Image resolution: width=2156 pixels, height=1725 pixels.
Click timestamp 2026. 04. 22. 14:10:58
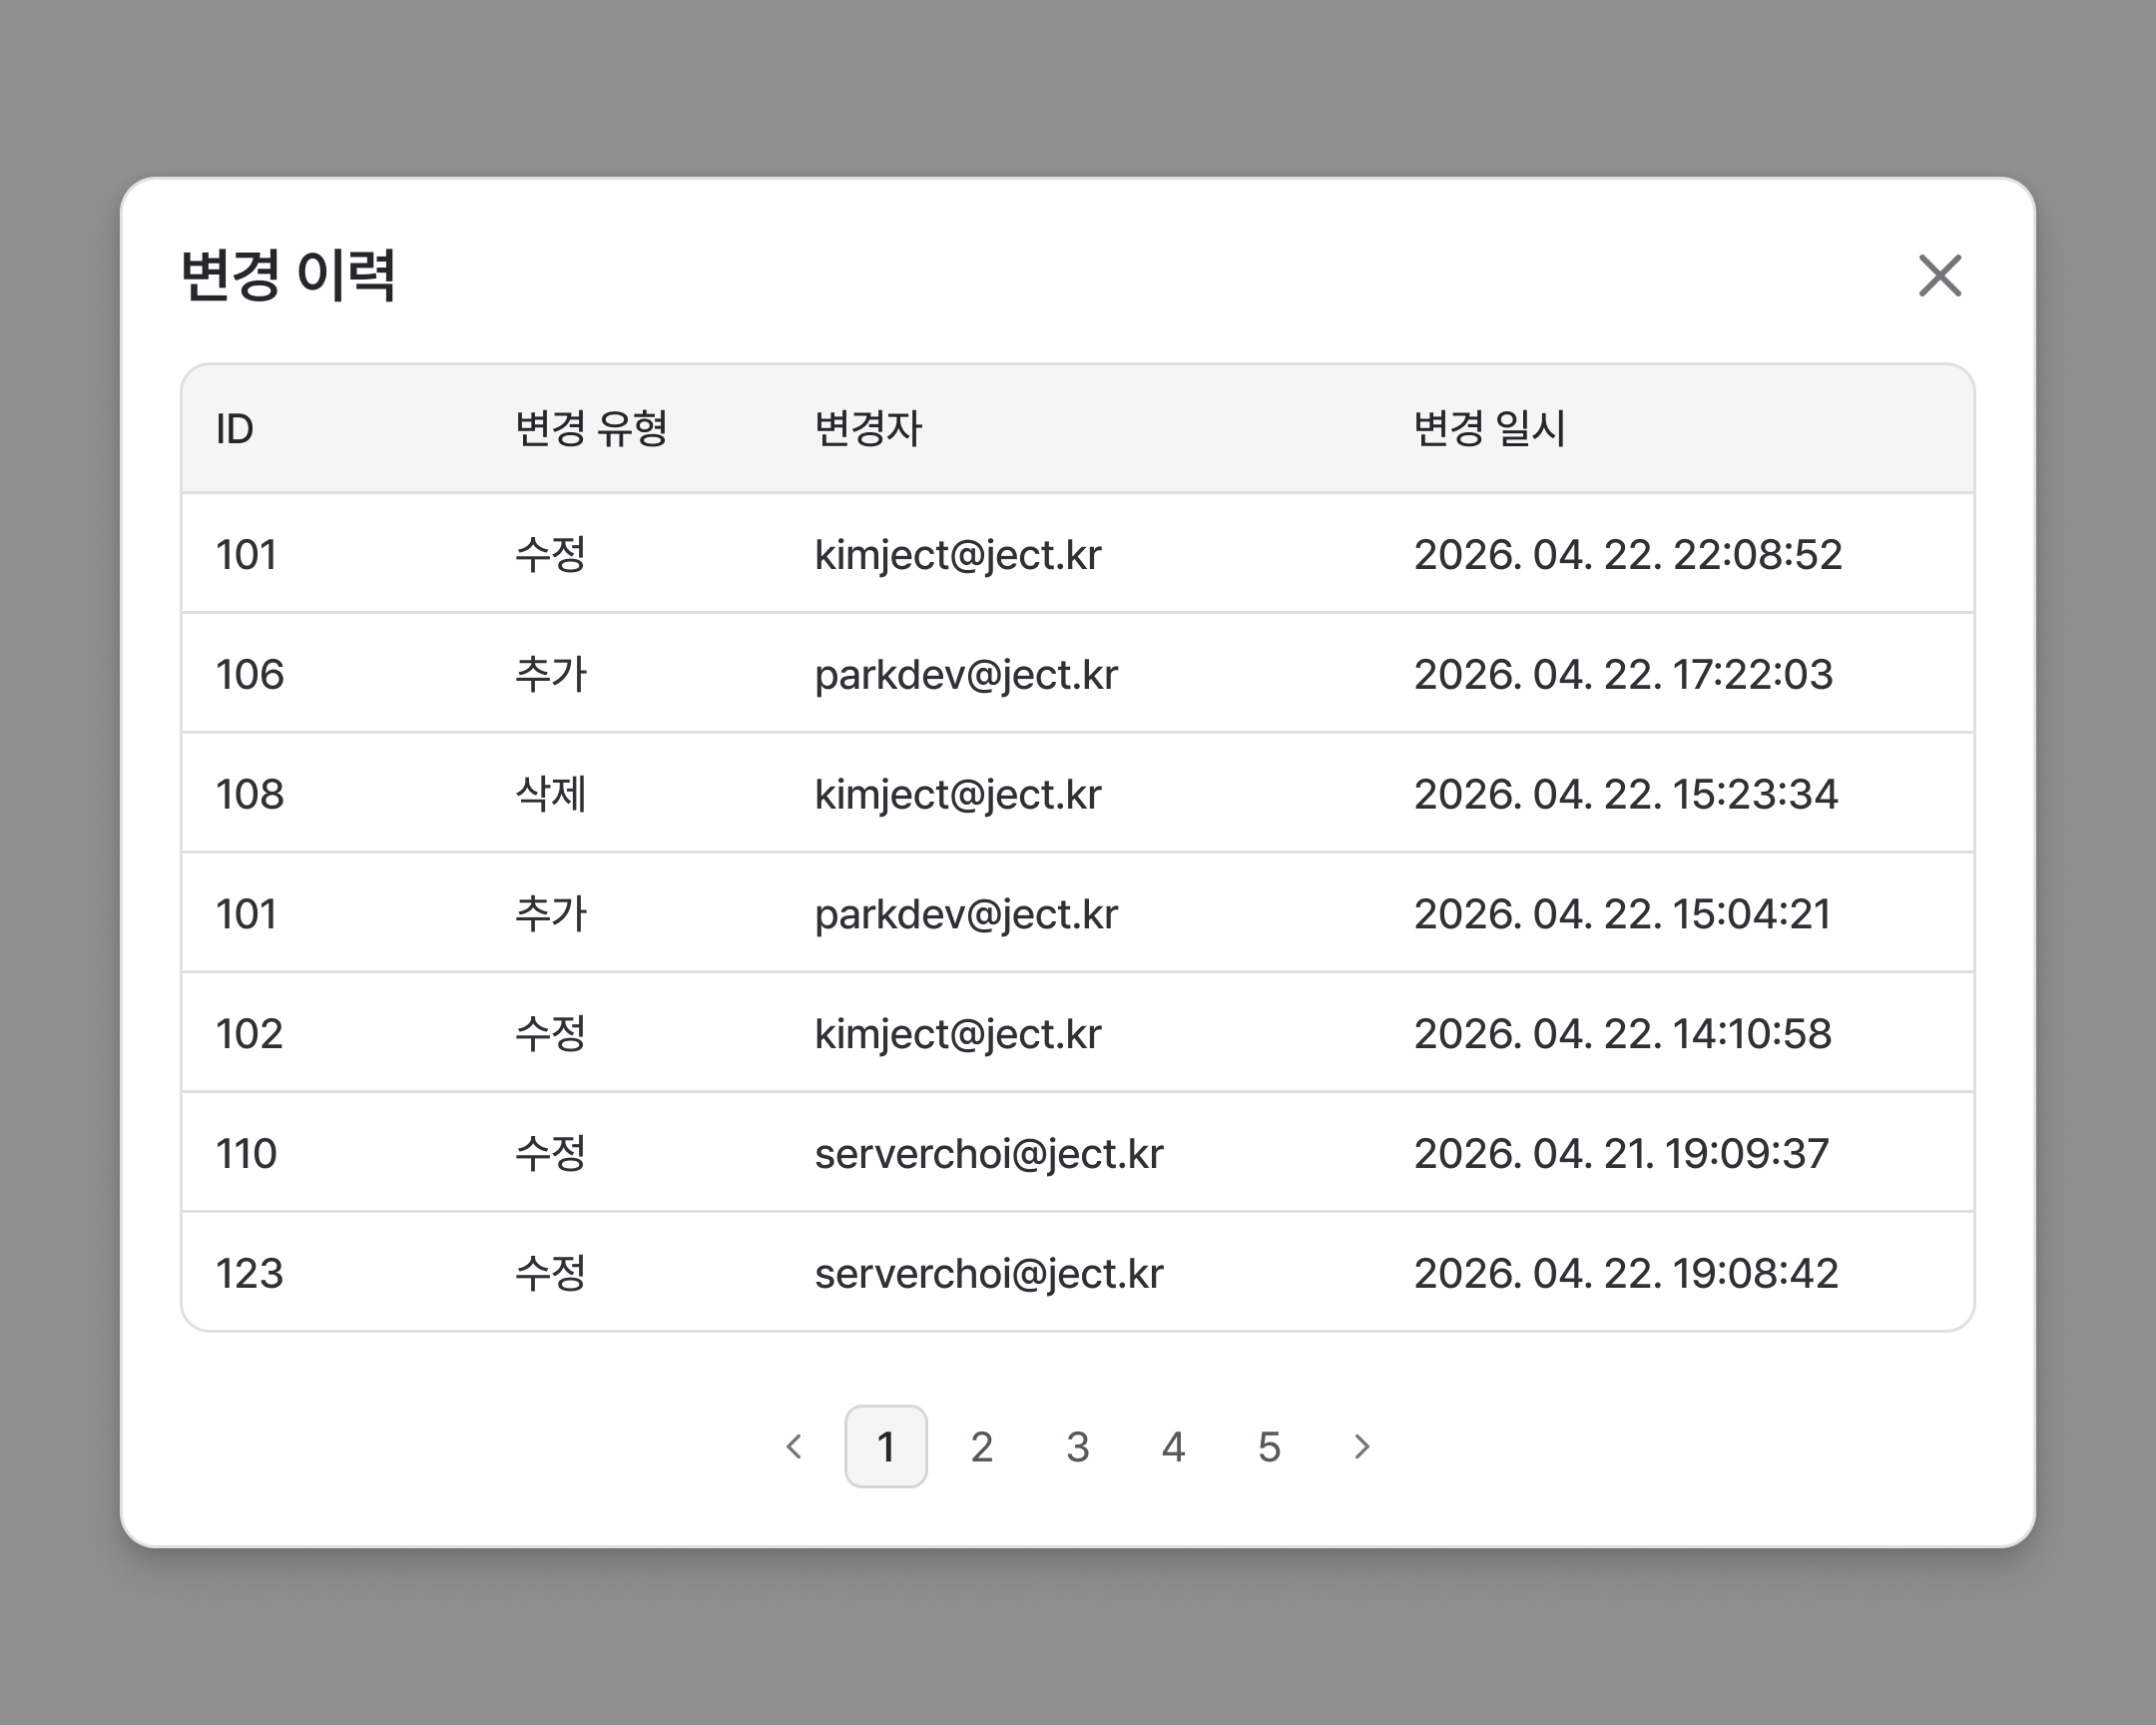pyautogui.click(x=1623, y=1034)
